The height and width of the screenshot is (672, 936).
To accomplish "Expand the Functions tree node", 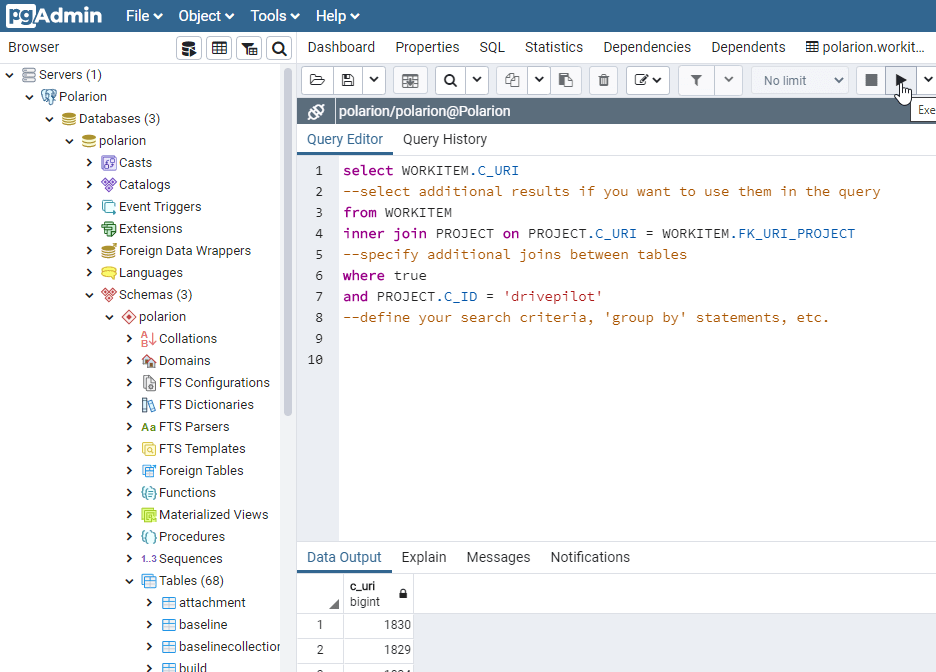I will pyautogui.click(x=130, y=492).
